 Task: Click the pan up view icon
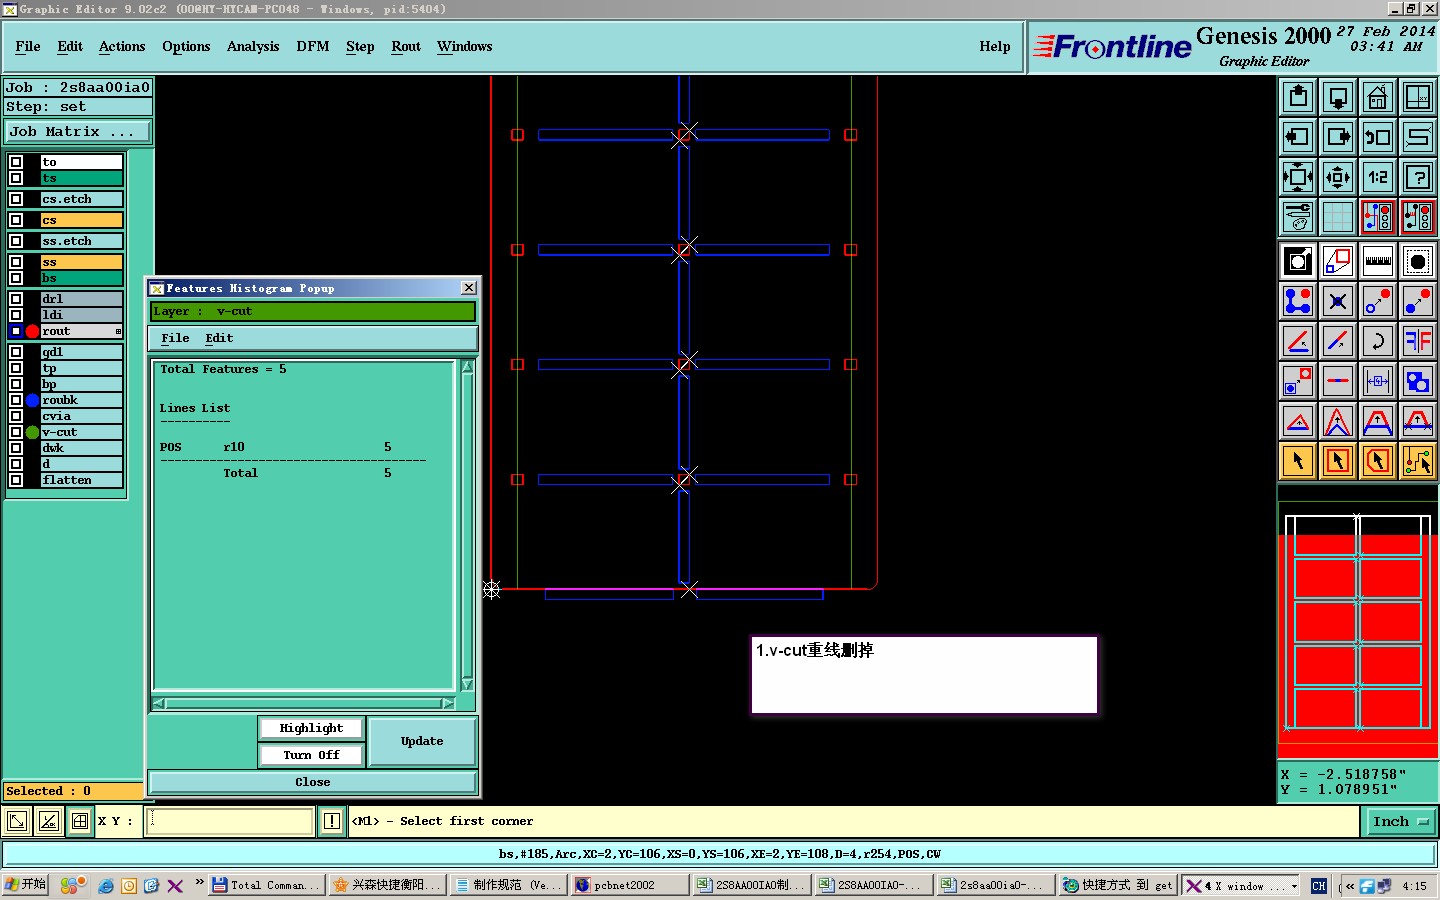point(1298,97)
